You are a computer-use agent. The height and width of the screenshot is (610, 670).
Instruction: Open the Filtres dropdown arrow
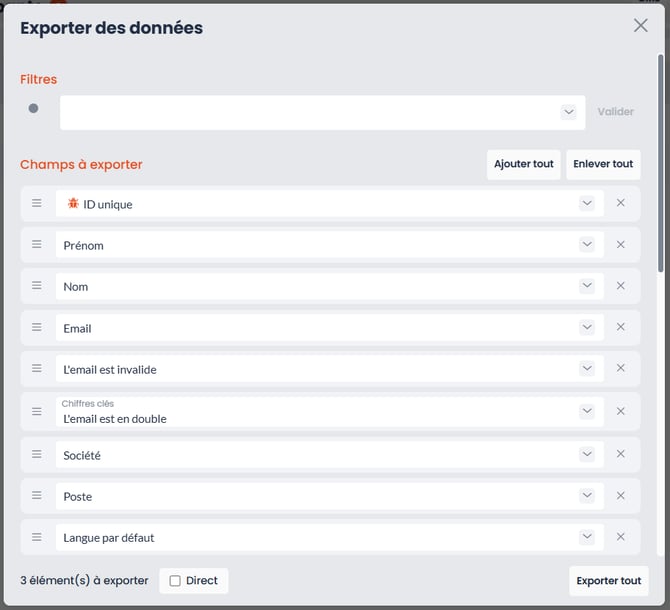tap(569, 112)
